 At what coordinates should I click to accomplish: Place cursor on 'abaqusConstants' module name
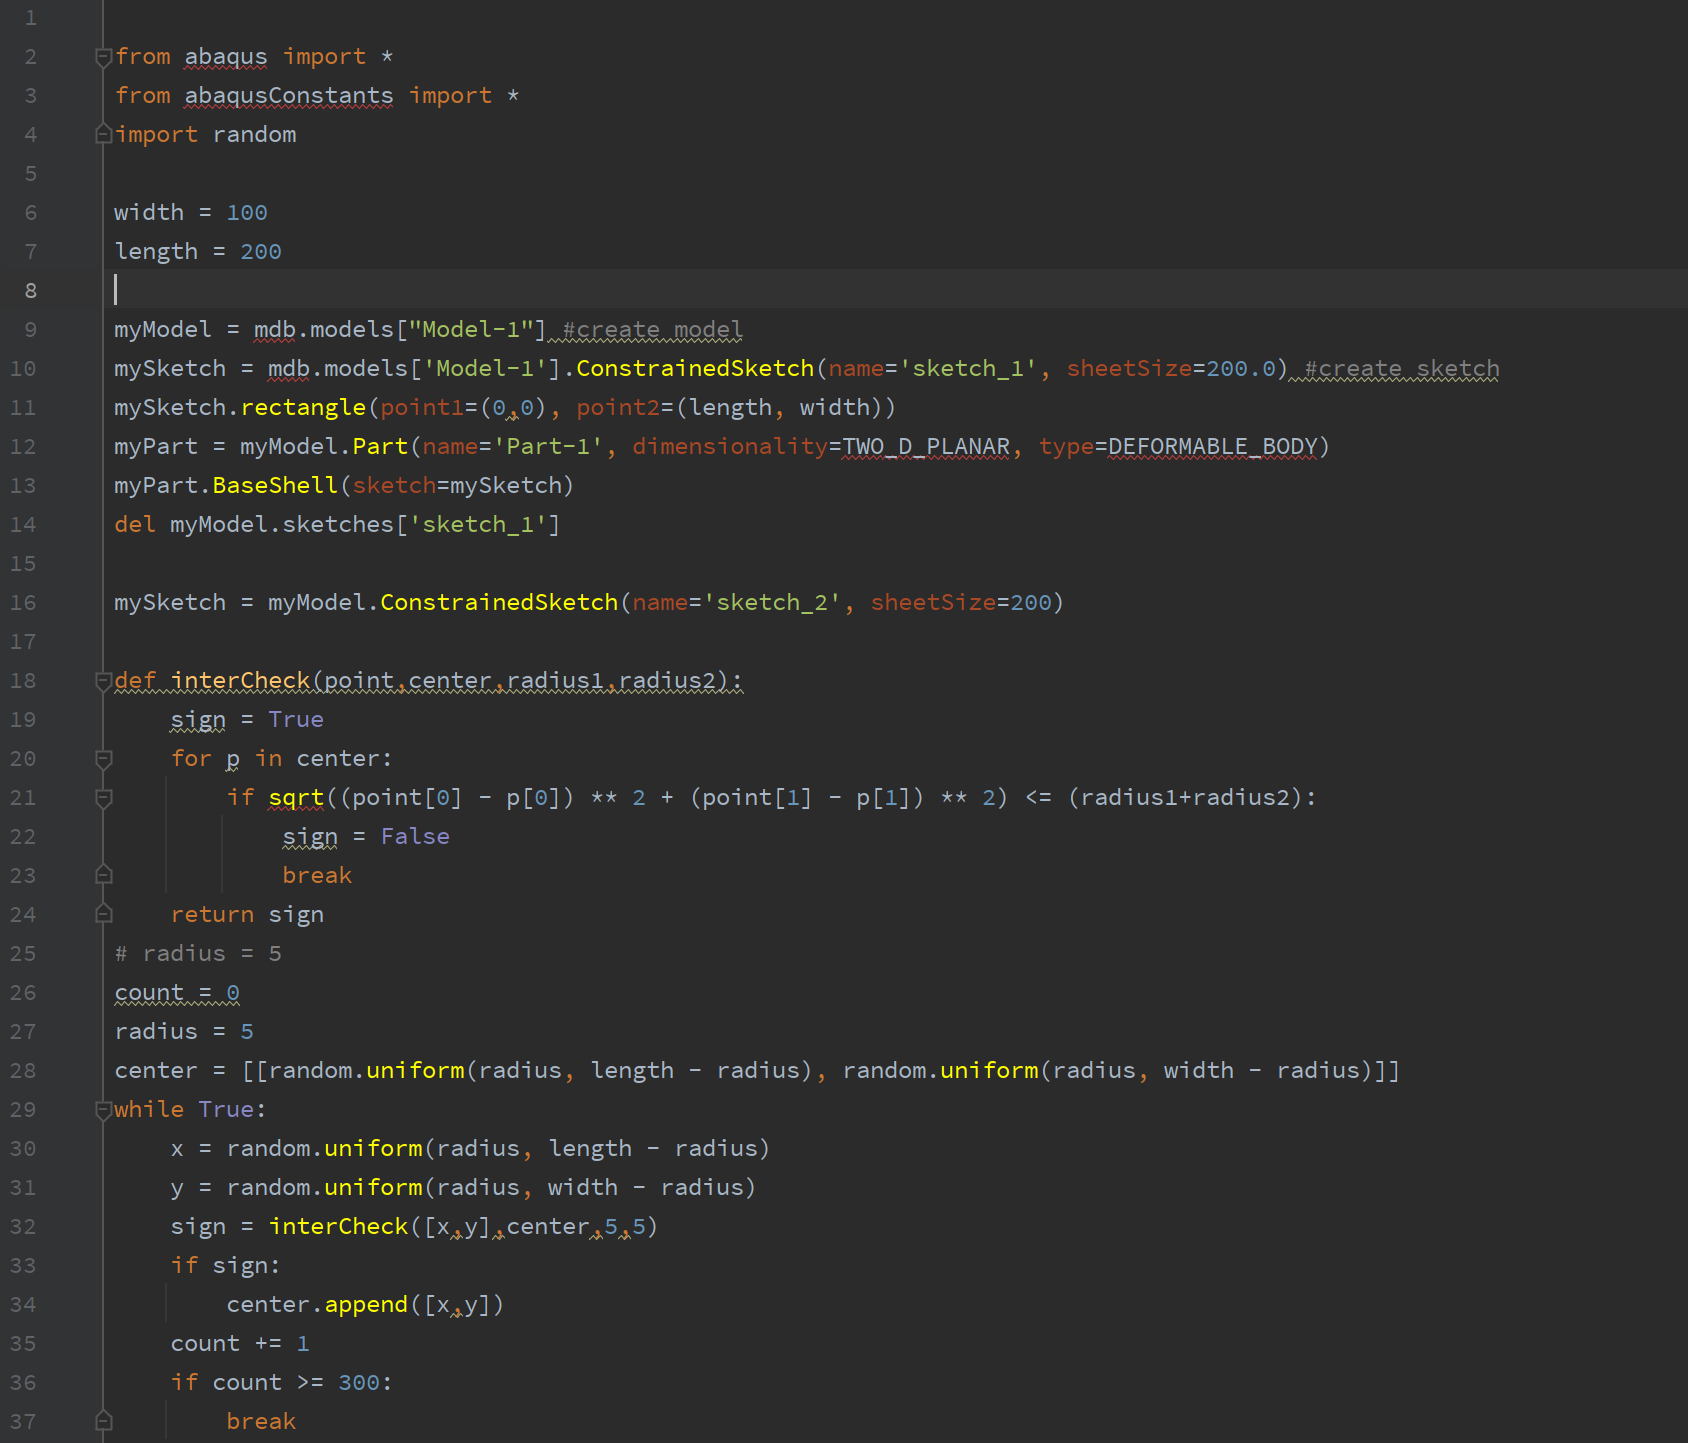pos(289,95)
